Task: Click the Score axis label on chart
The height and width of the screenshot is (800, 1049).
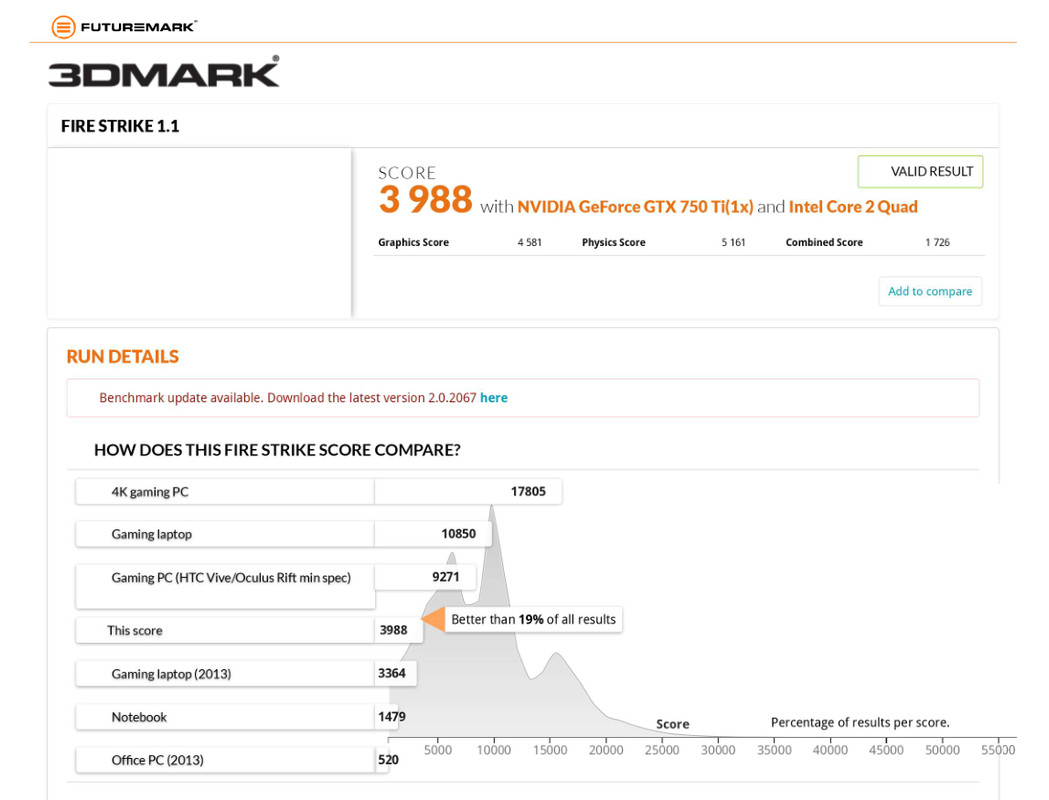Action: 672,724
